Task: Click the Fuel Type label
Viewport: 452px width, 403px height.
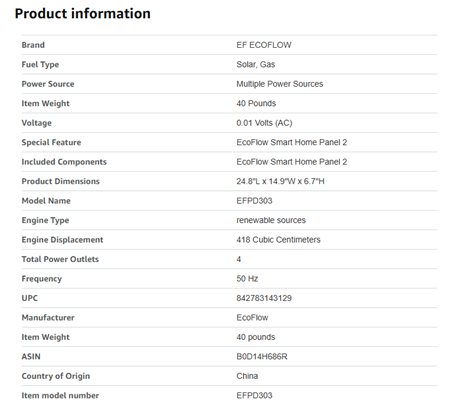Action: point(40,65)
